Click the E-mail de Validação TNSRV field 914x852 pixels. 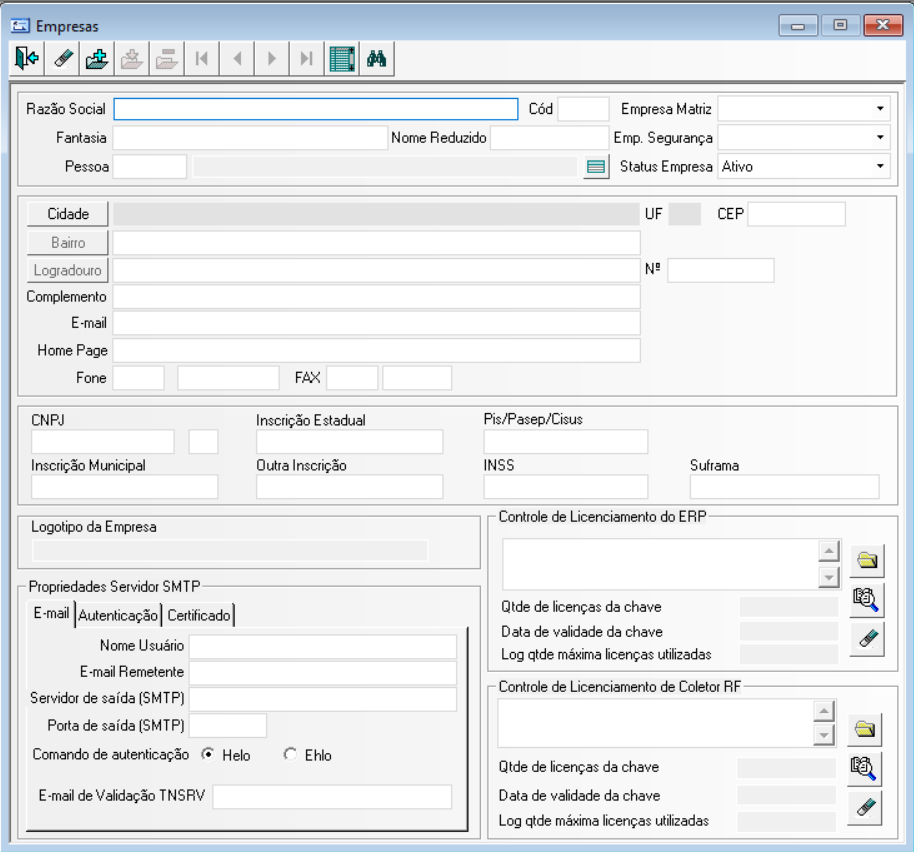tap(332, 797)
